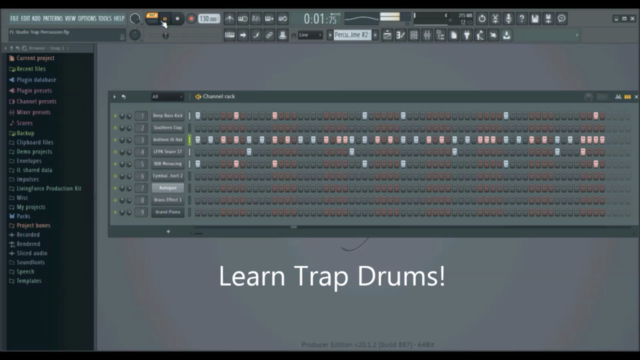Toggle multilink to controllers stamp icon
Screen dimensions: 640x360
282,35
